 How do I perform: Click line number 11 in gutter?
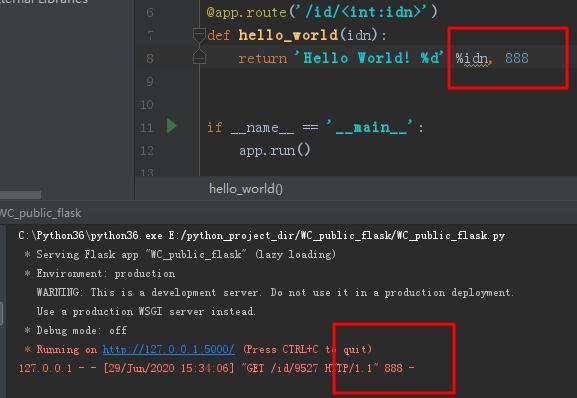[x=146, y=128]
